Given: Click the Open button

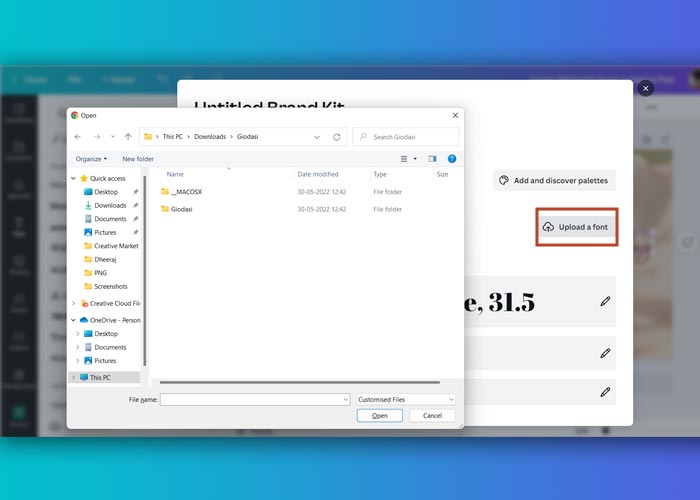Looking at the screenshot, I should pyautogui.click(x=379, y=416).
